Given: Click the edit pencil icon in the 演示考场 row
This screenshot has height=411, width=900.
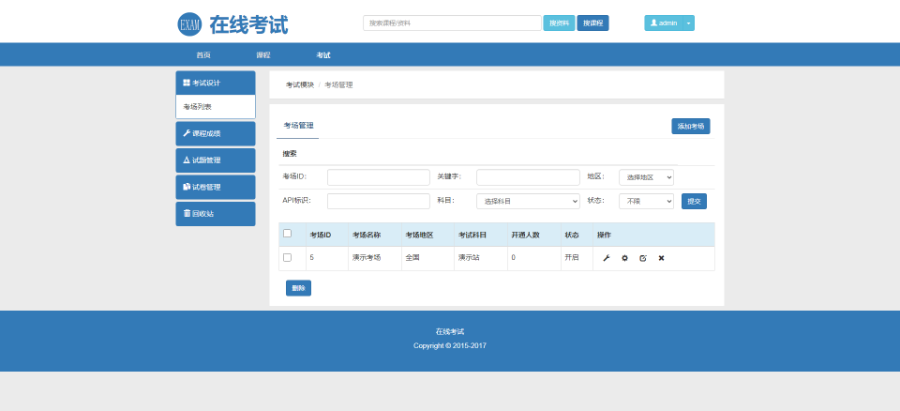Looking at the screenshot, I should pyautogui.click(x=643, y=258).
